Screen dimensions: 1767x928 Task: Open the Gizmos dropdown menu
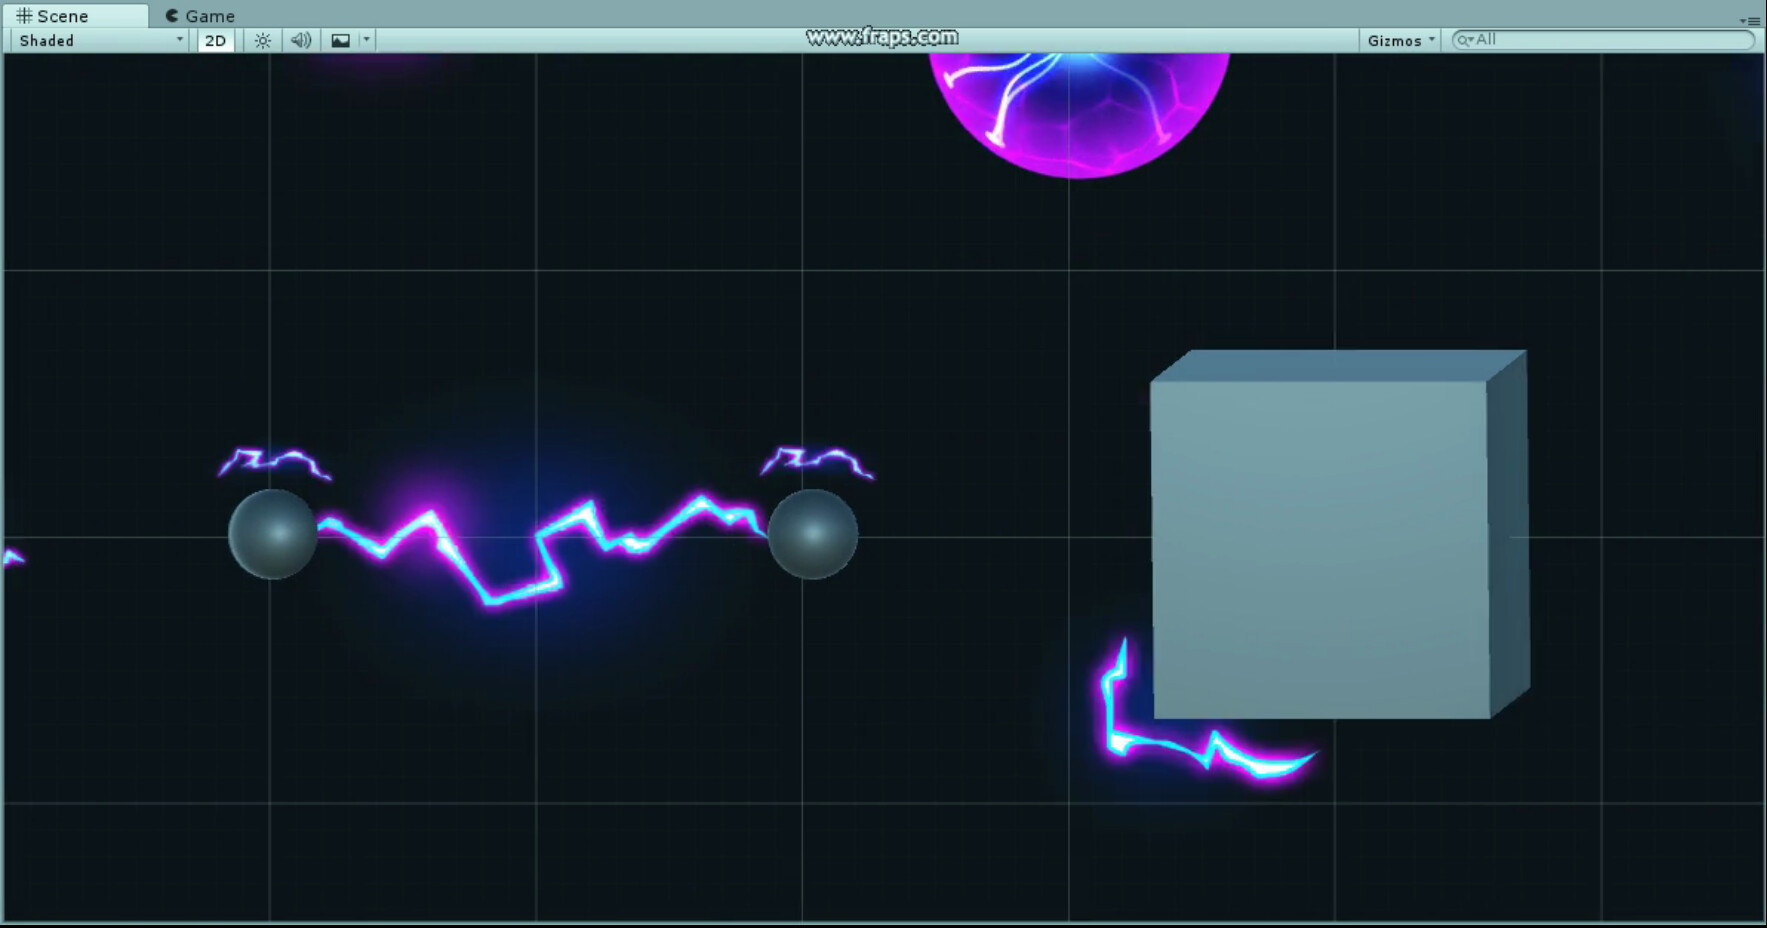pos(1398,40)
